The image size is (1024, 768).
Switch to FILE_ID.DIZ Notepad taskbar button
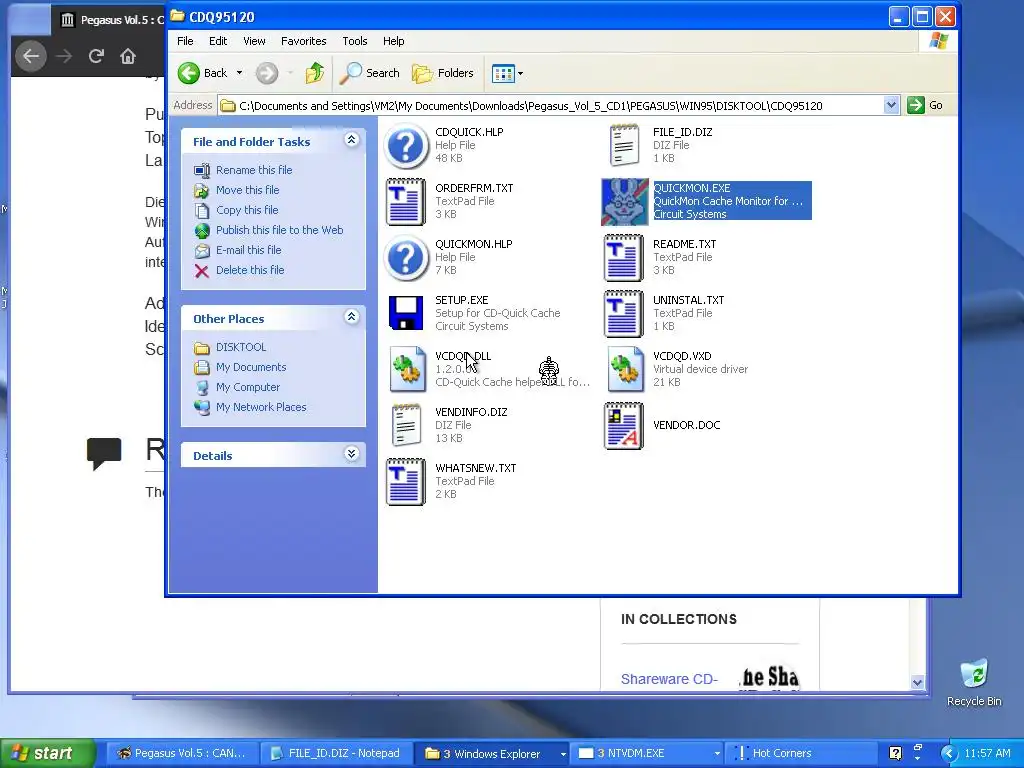point(336,754)
